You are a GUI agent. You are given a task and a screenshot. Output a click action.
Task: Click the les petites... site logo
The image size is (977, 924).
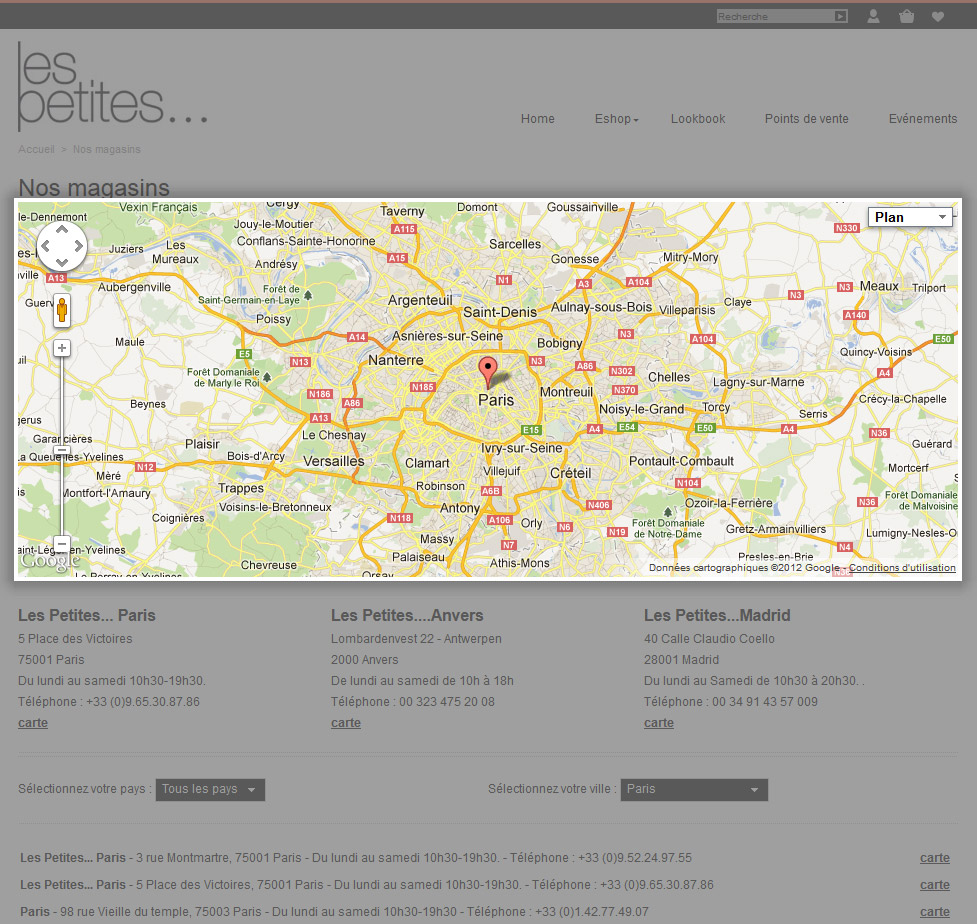112,87
